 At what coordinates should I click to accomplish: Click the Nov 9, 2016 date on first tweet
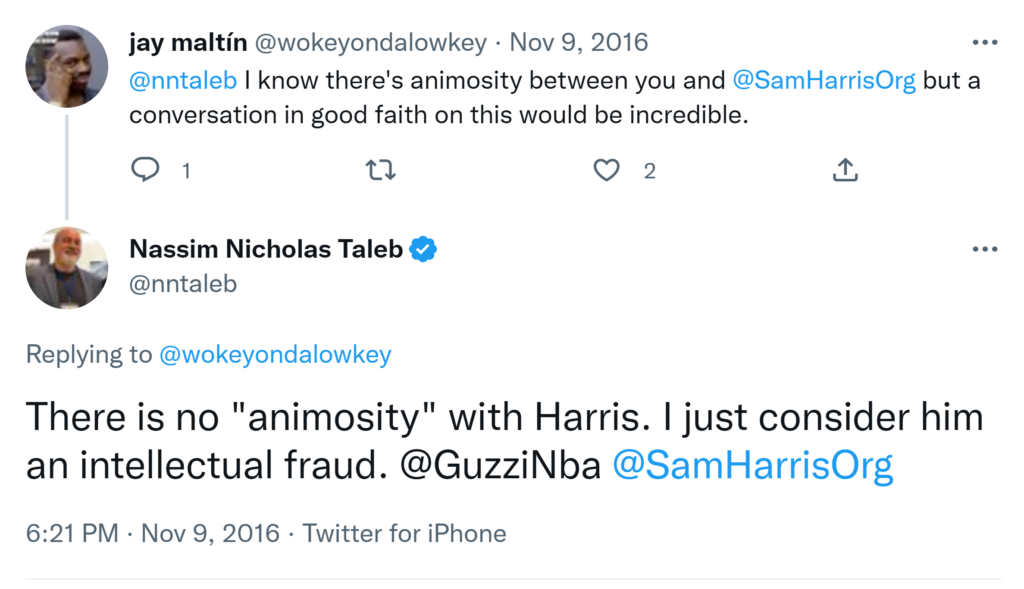[x=579, y=43]
